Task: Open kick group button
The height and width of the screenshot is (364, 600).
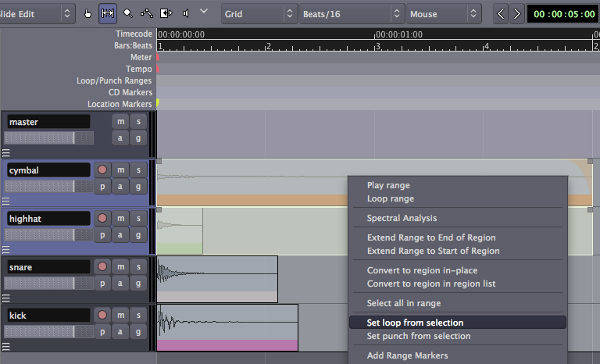Action: click(139, 331)
